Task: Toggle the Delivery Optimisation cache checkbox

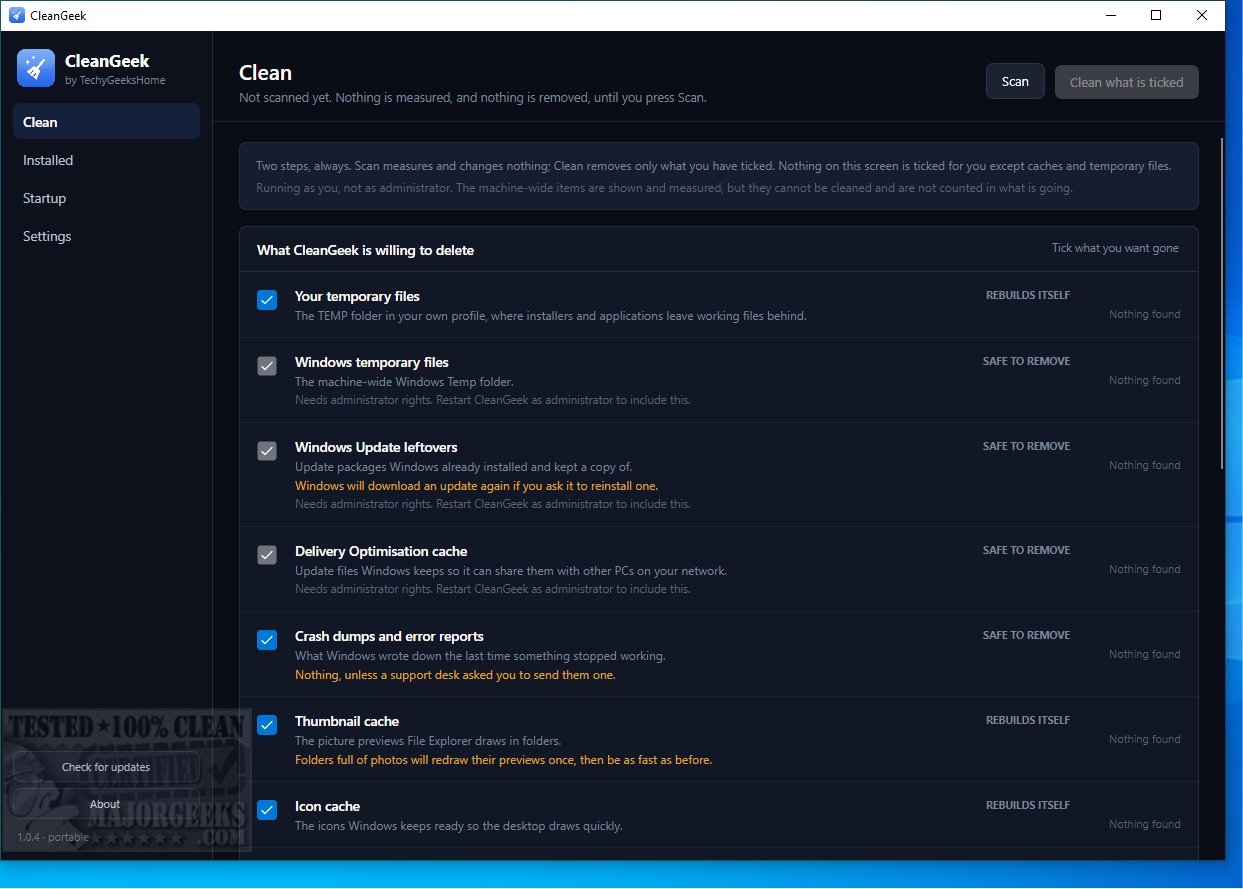Action: click(267, 555)
